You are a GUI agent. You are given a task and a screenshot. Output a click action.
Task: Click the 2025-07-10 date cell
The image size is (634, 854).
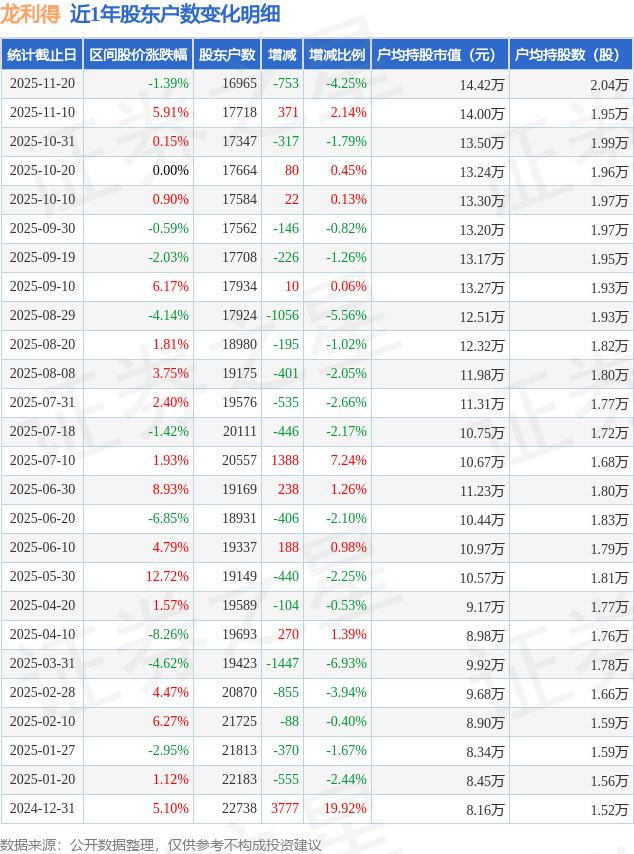pyautogui.click(x=42, y=461)
